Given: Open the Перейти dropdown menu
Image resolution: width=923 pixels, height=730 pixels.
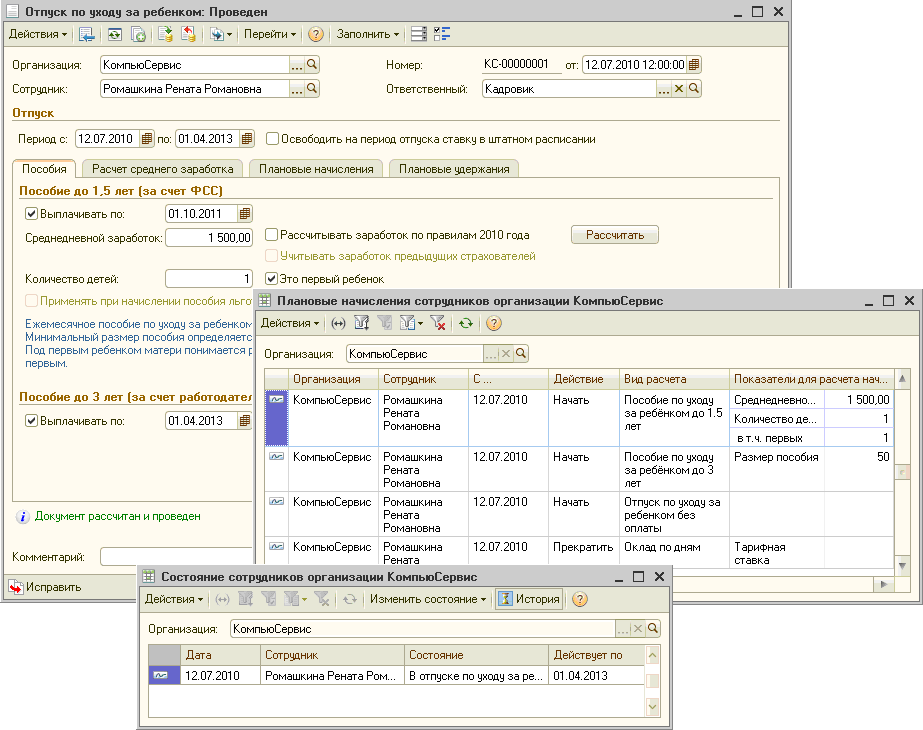Looking at the screenshot, I should point(270,34).
